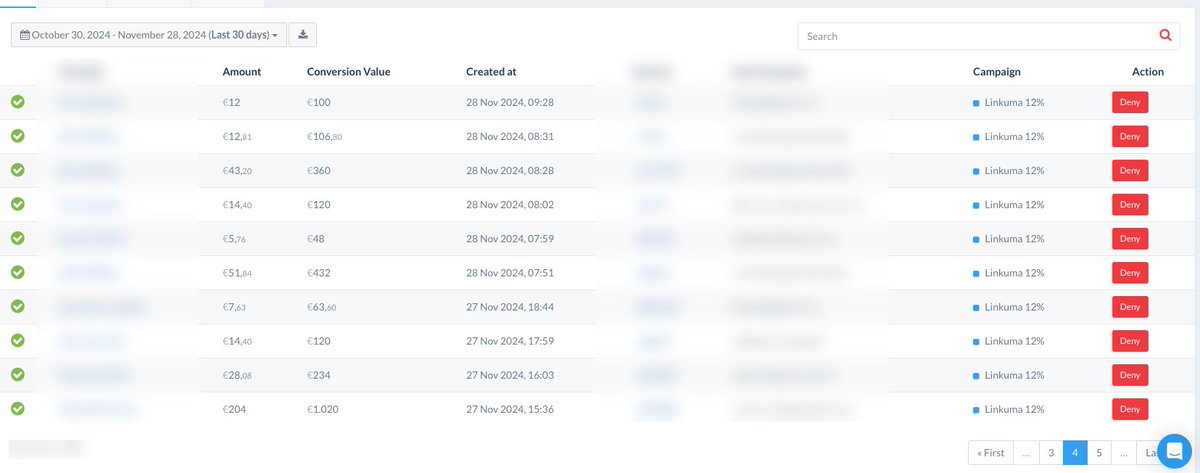Image resolution: width=1200 pixels, height=473 pixels.
Task: Click the €106,80 conversion value
Action: 325,136
